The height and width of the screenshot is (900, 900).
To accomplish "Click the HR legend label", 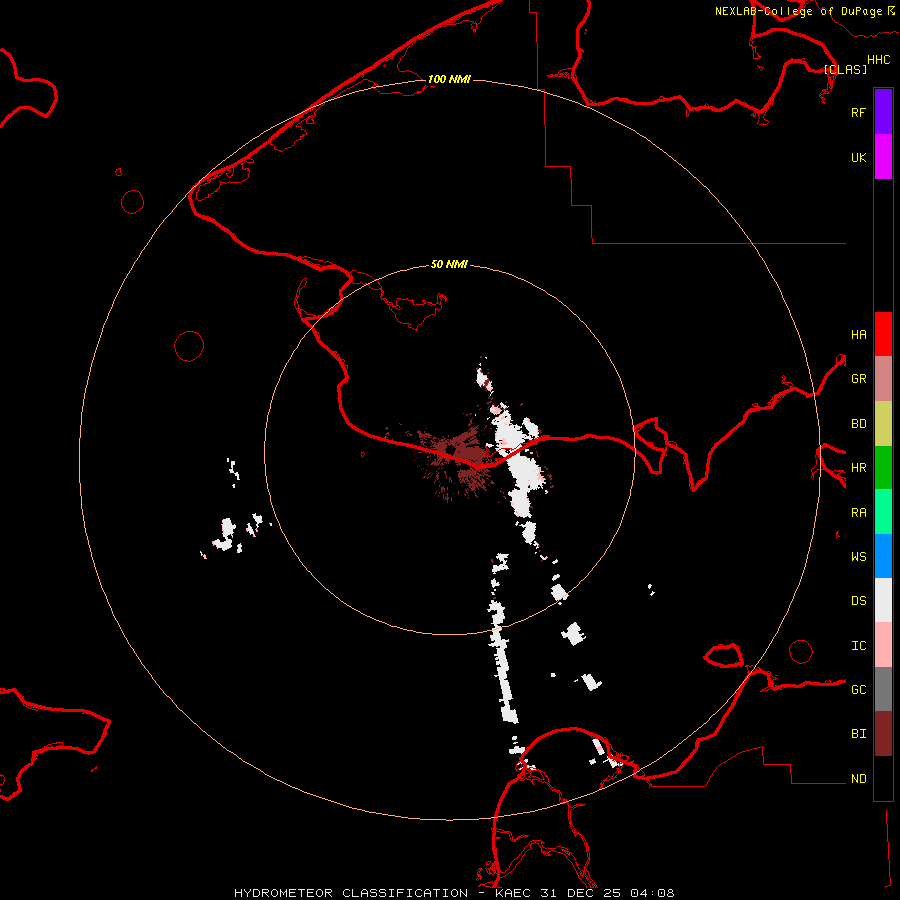I will [x=858, y=468].
